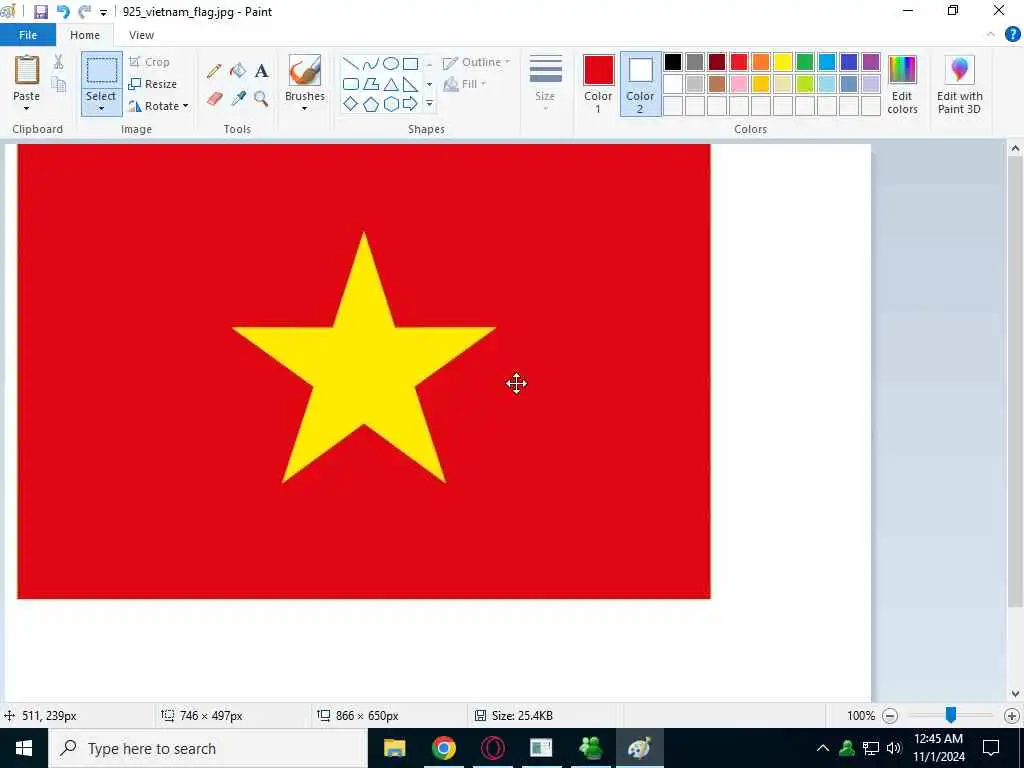
Task: Click the Paste clipboard icon
Action: tap(27, 70)
